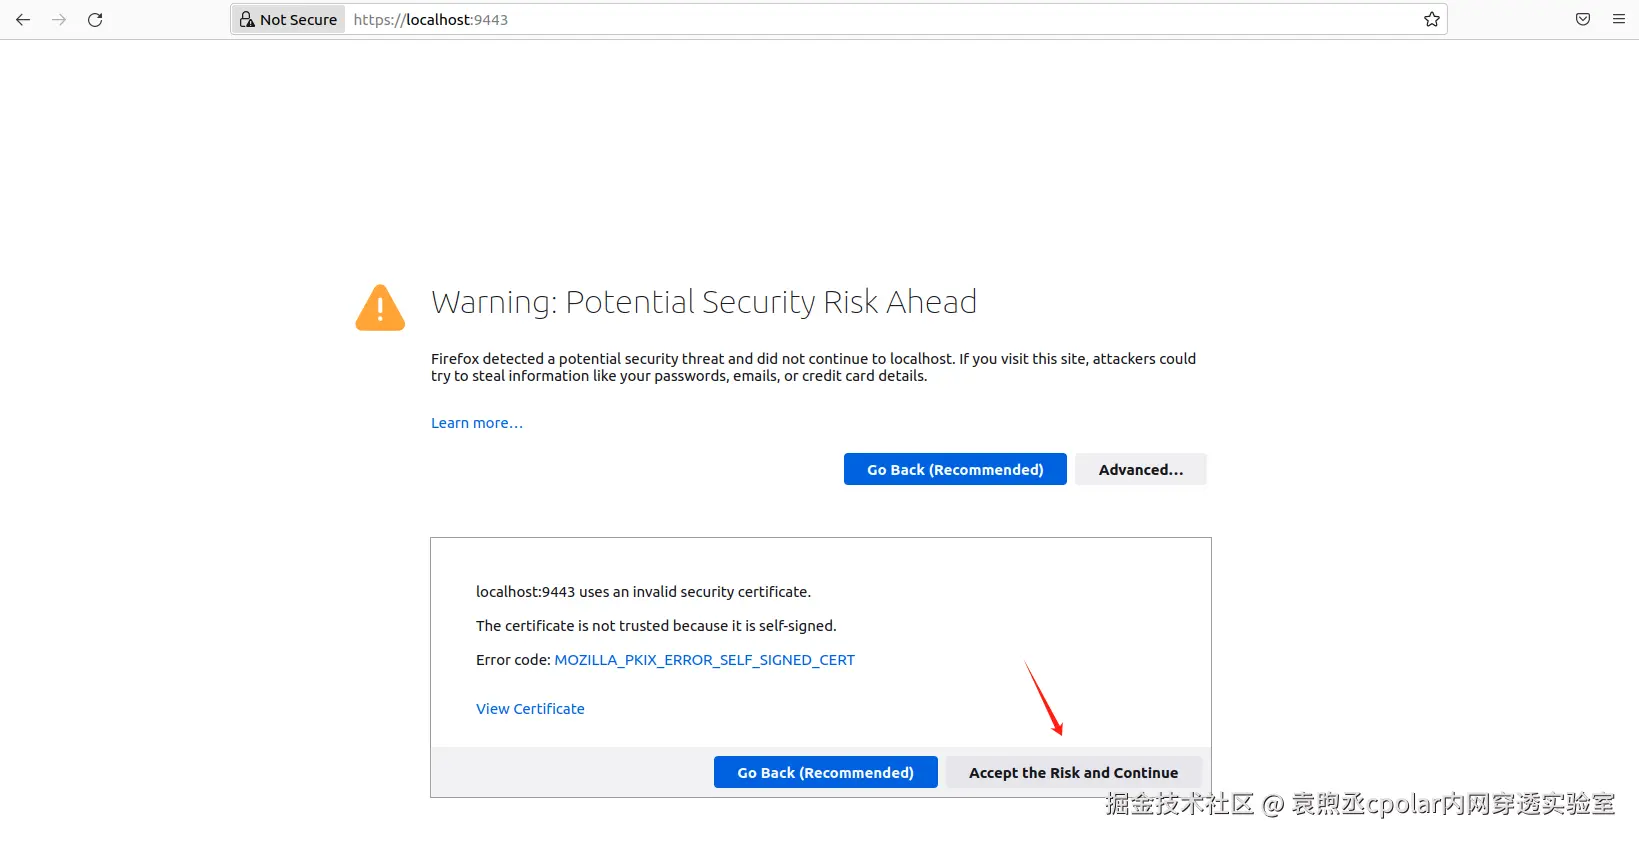Bookmark this page with the star icon
The image size is (1639, 842).
click(1432, 19)
